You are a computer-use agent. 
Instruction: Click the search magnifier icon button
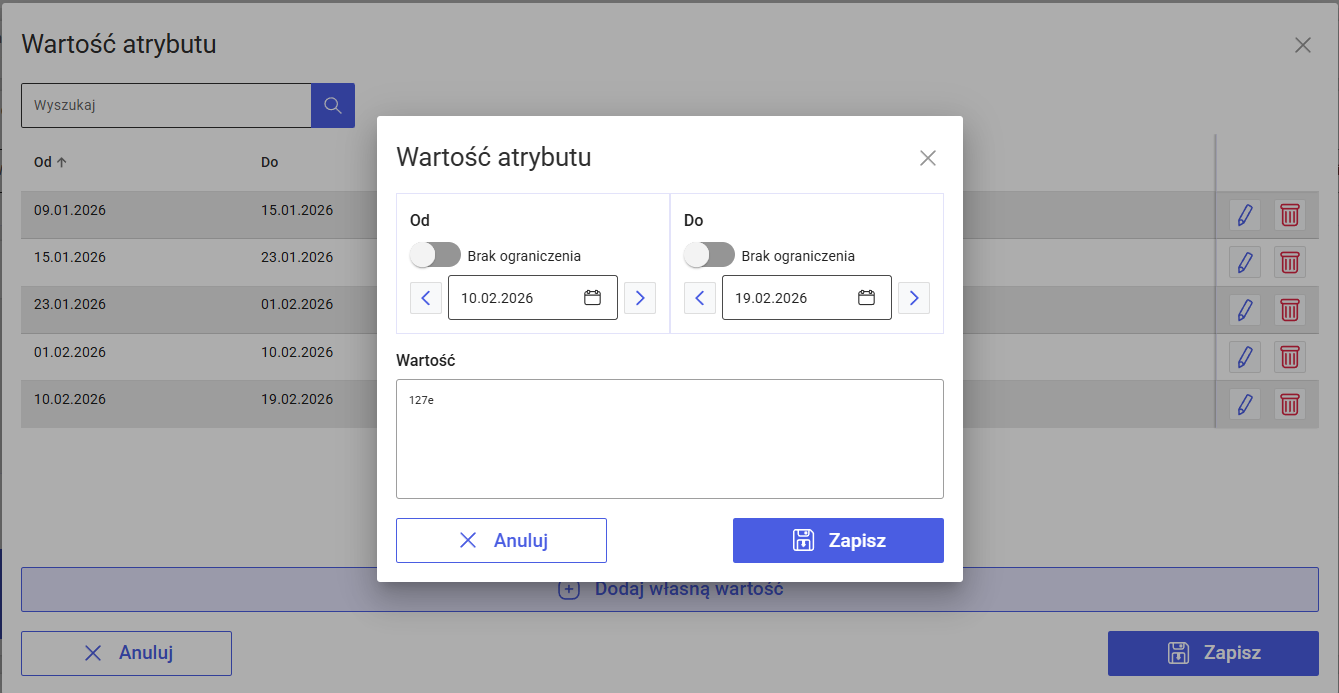333,105
